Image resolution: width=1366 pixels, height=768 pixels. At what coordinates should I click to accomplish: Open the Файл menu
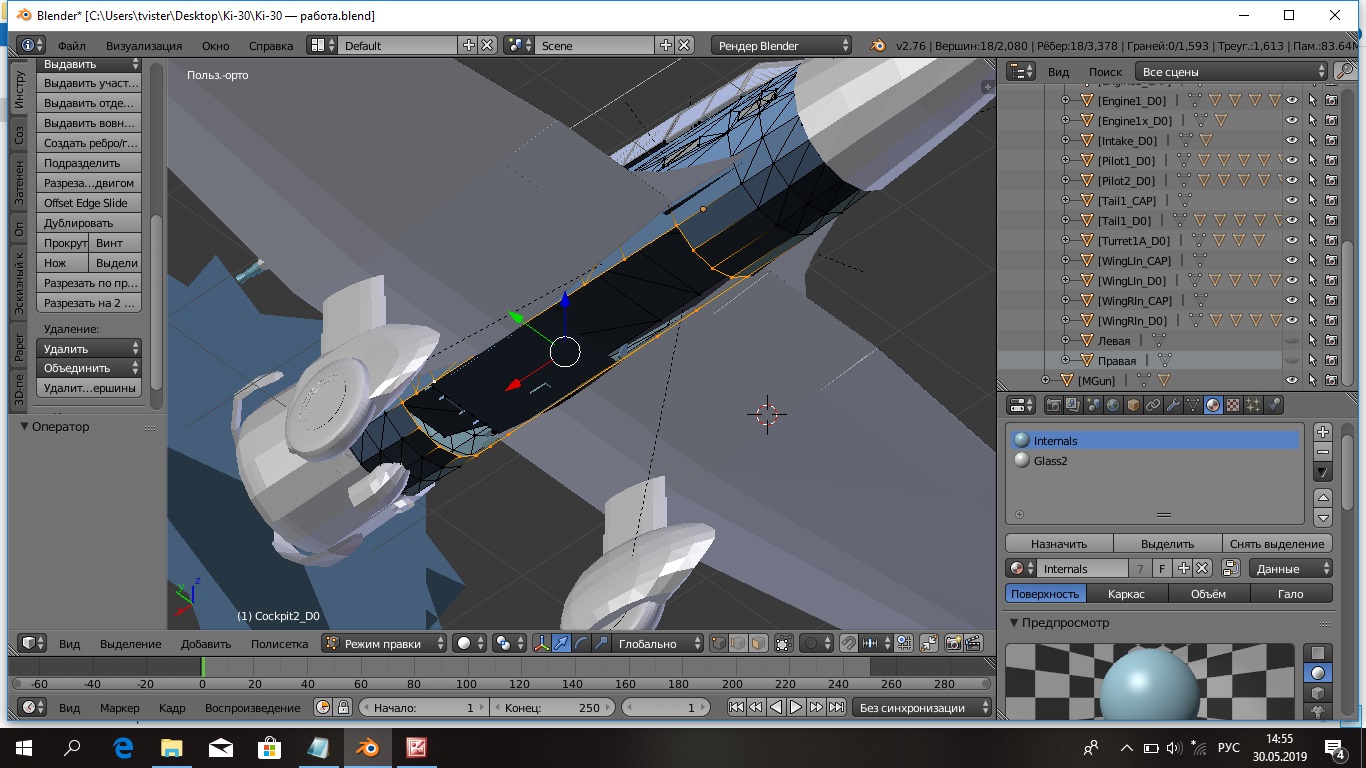pos(71,46)
